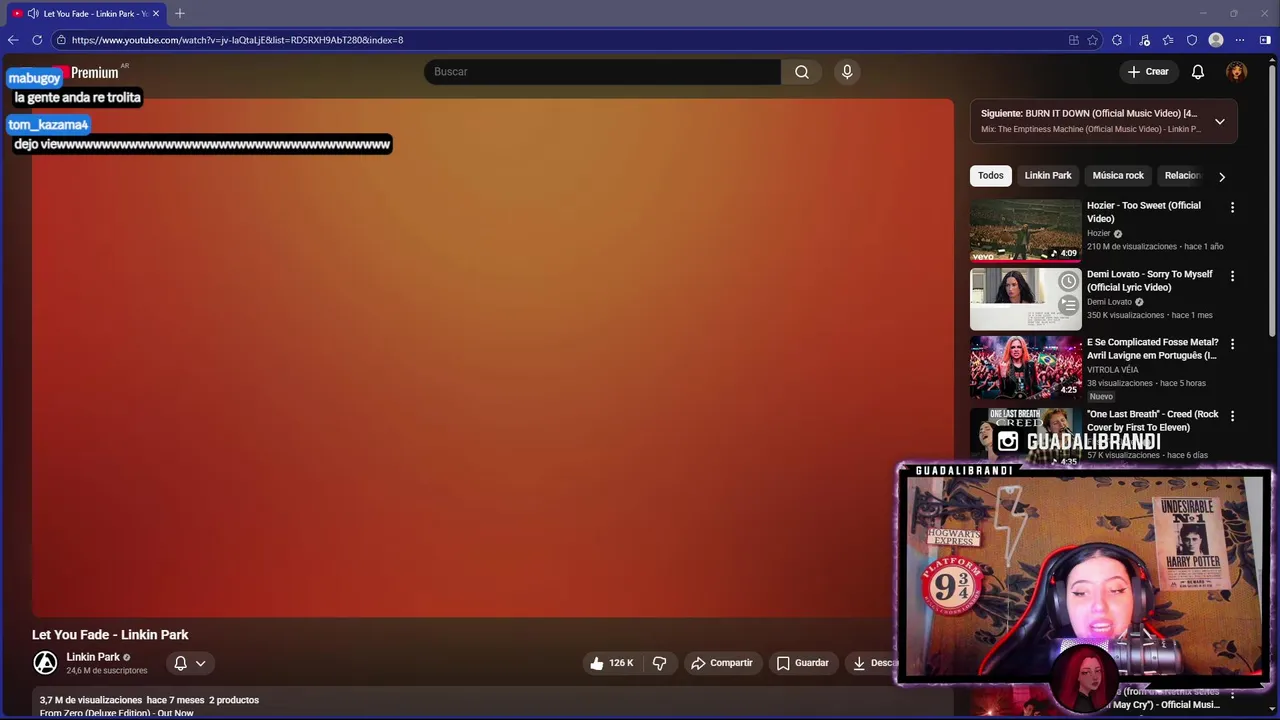Click the VITROLA VÉIA channel name
Image resolution: width=1280 pixels, height=720 pixels.
pos(1113,370)
